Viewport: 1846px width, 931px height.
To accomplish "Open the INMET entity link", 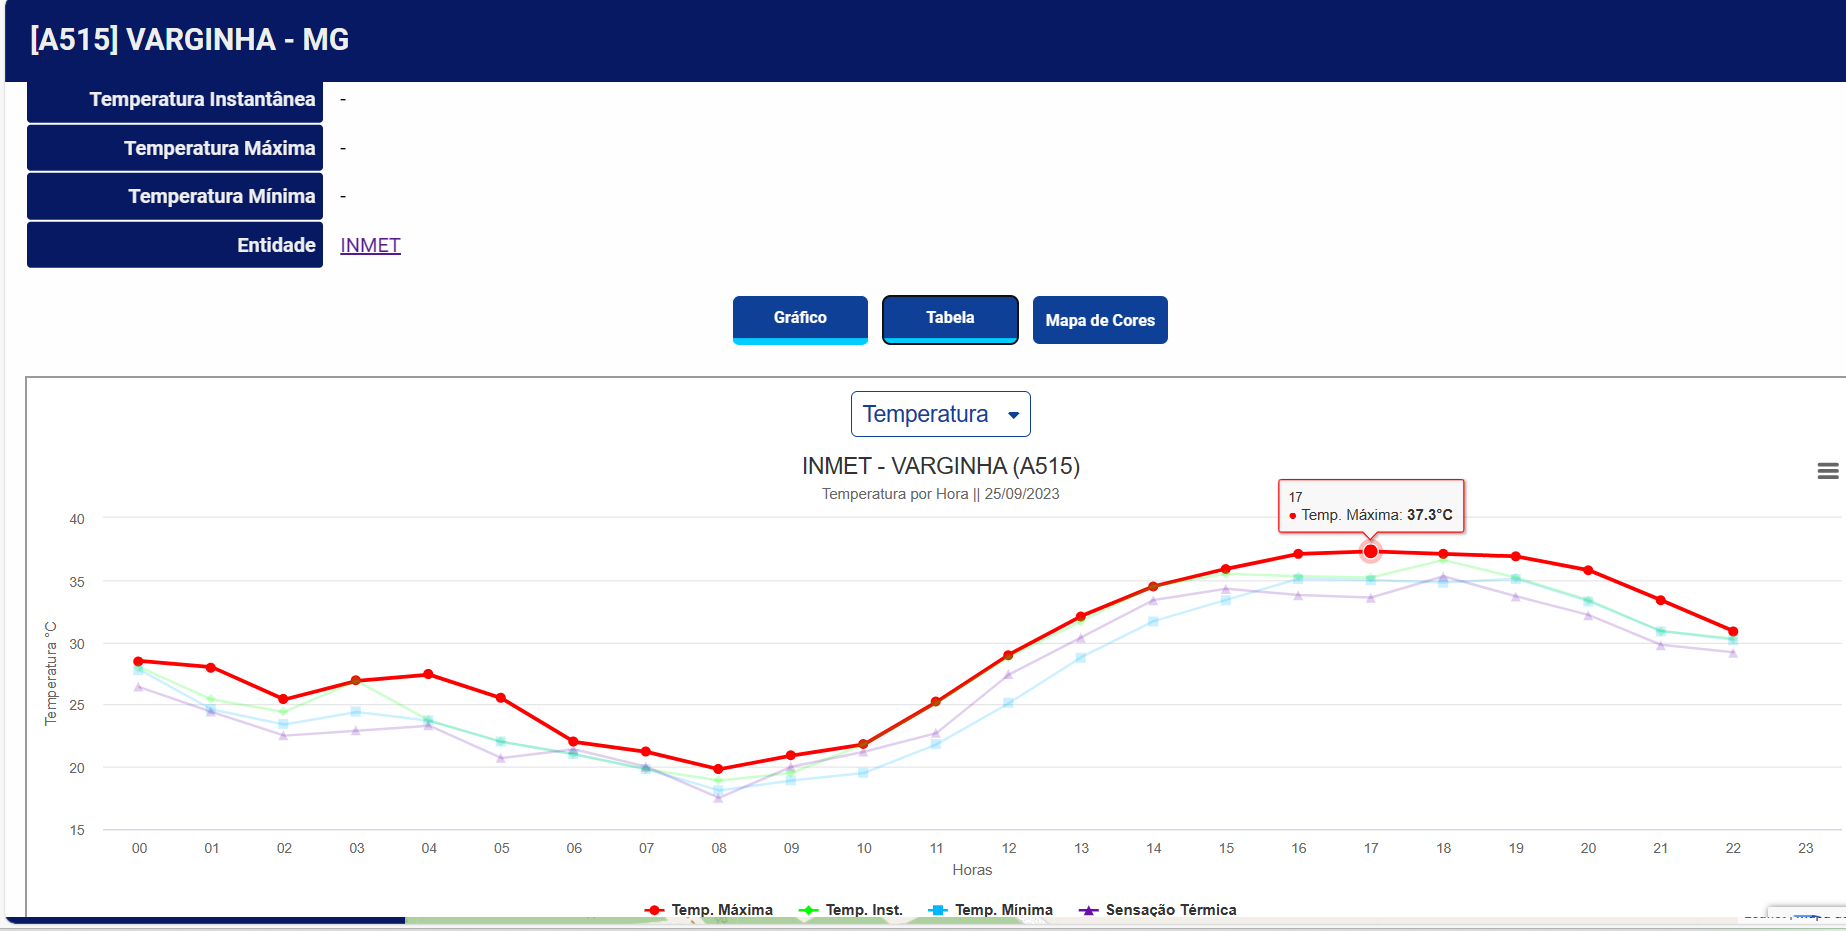I will pos(370,245).
